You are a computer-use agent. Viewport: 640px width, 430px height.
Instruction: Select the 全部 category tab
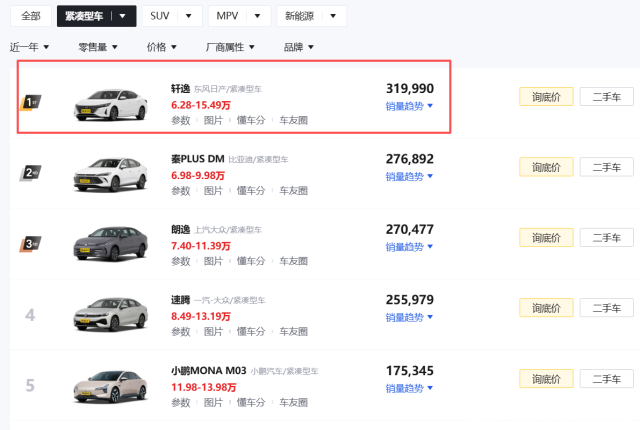click(x=30, y=16)
